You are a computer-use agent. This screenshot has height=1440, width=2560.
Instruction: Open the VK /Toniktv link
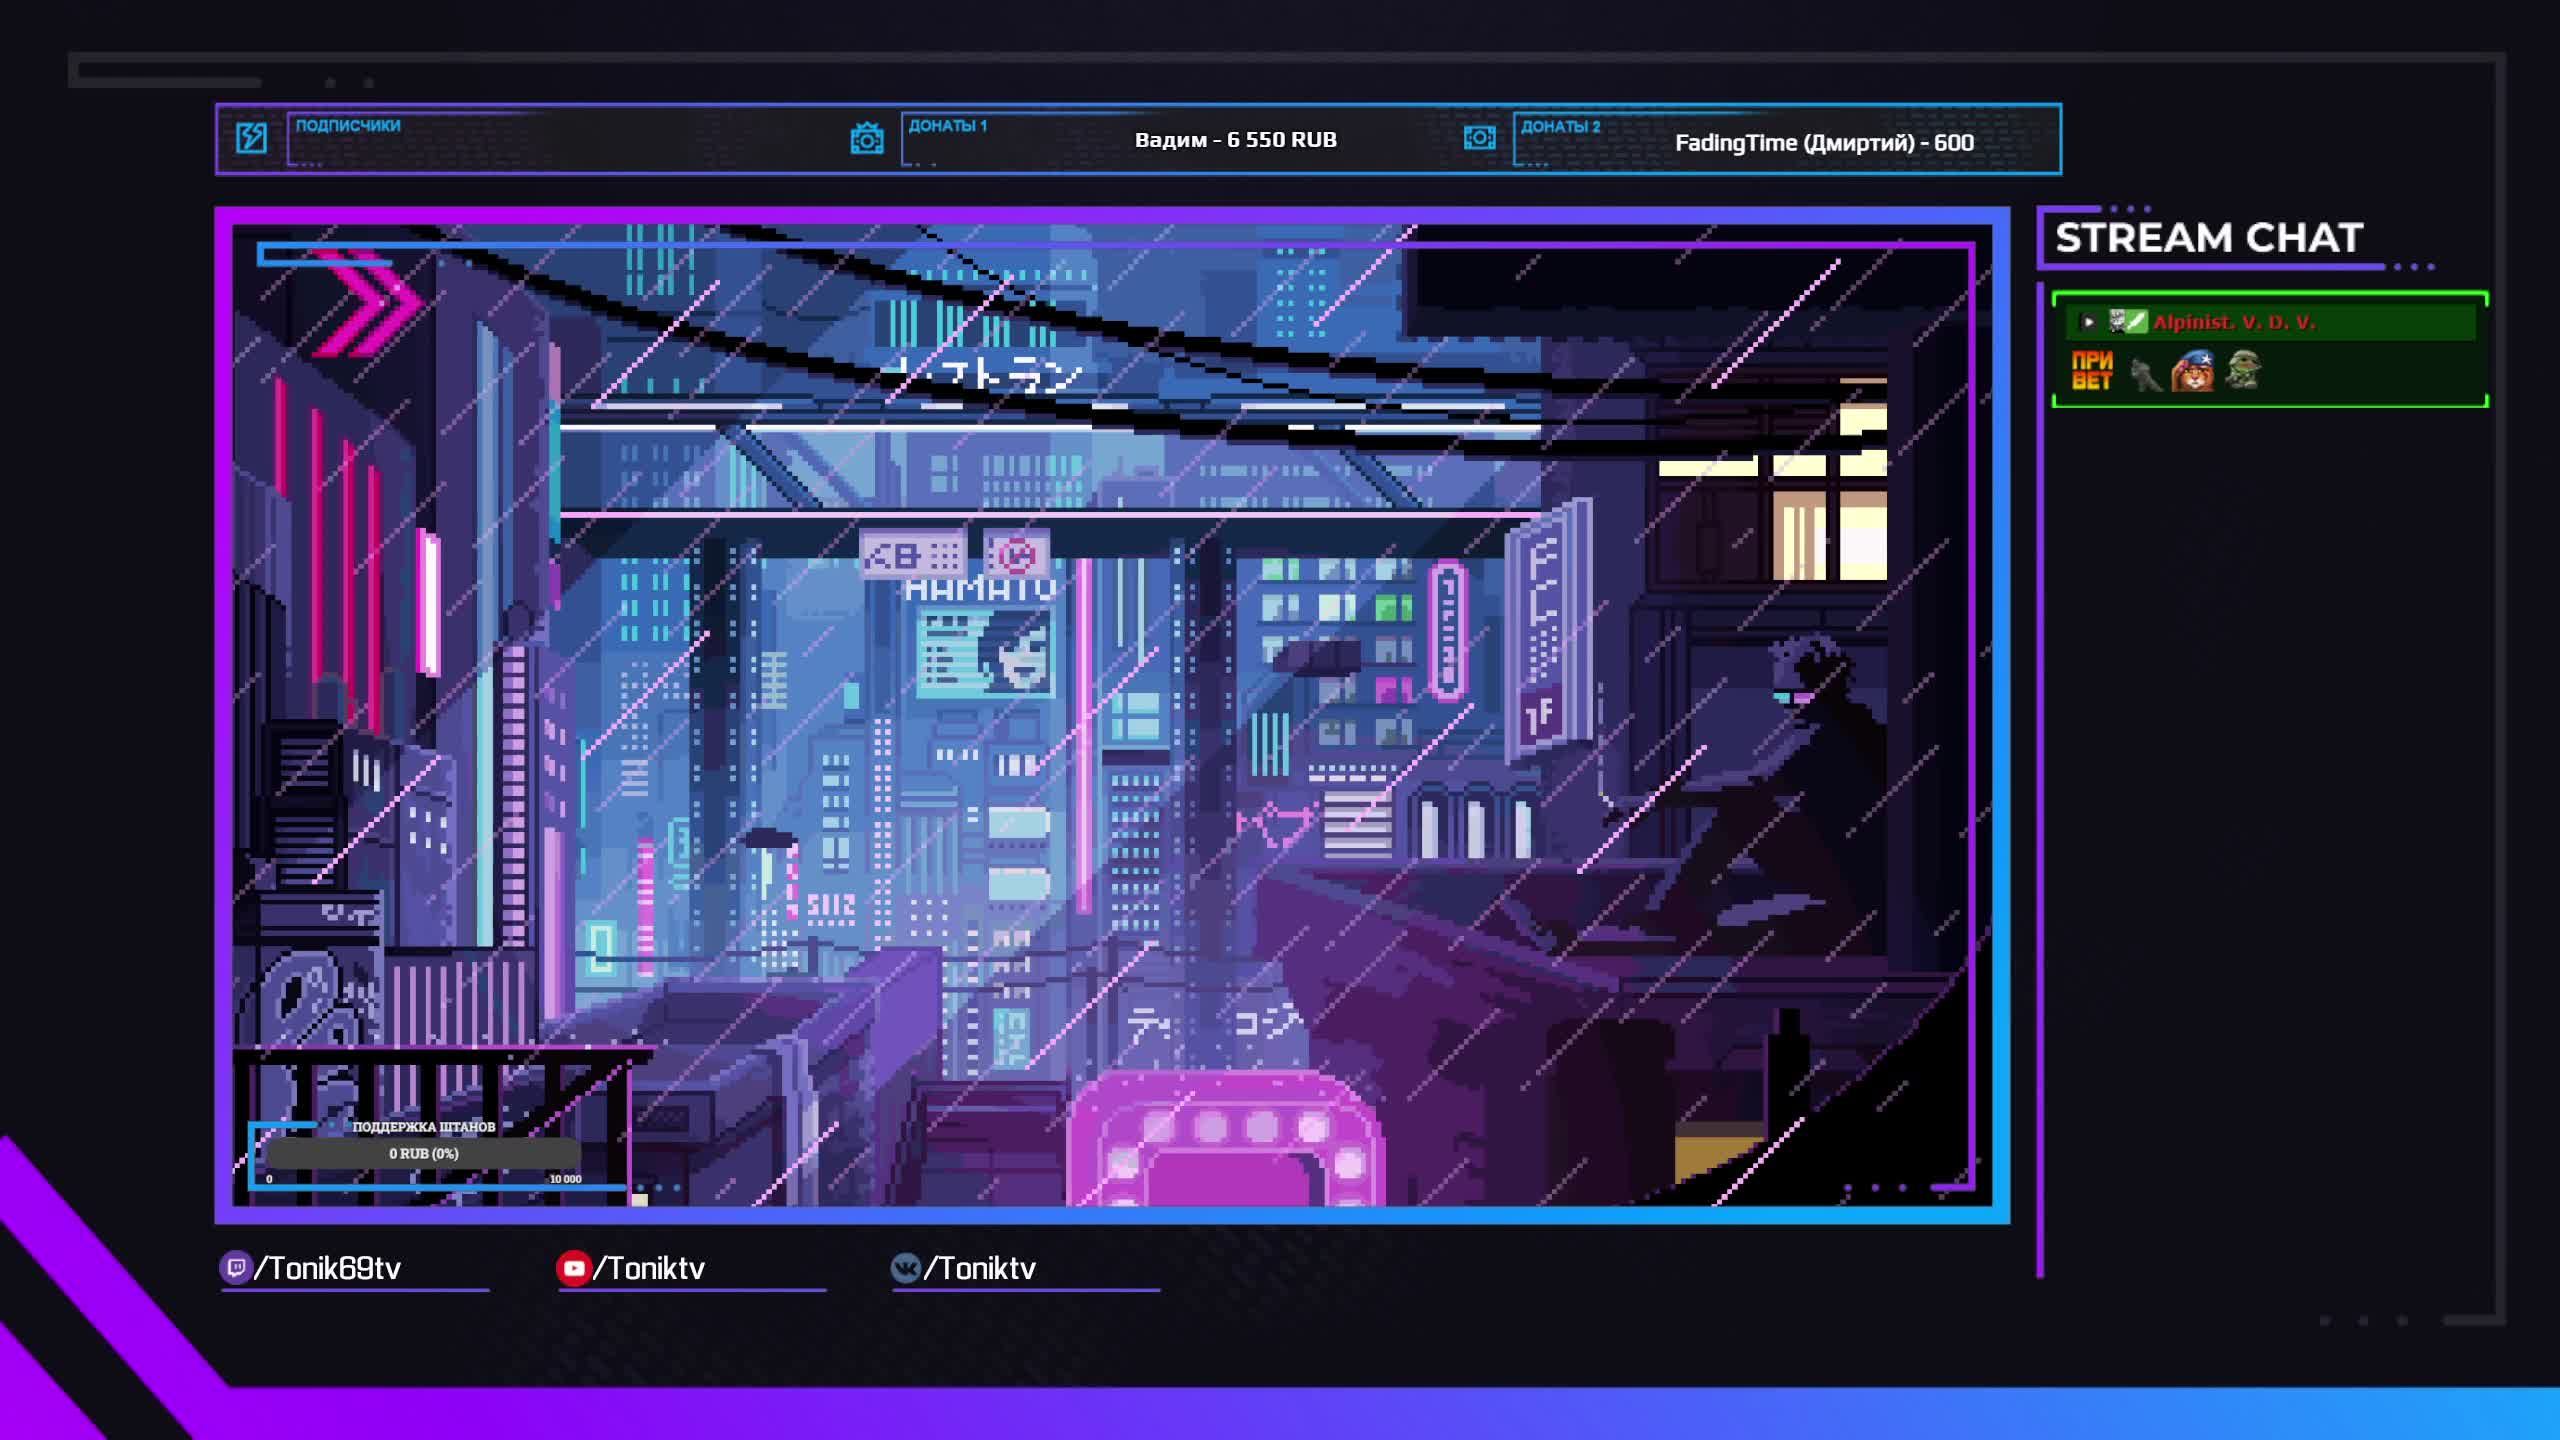(979, 1268)
